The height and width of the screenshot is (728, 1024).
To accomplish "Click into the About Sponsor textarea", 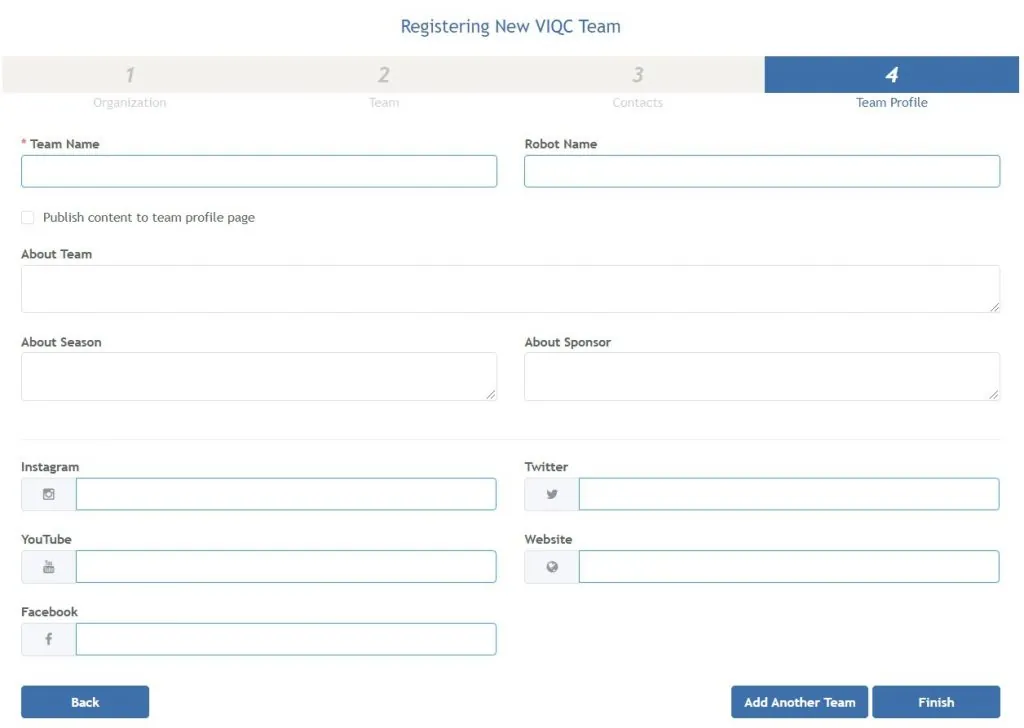I will point(762,377).
